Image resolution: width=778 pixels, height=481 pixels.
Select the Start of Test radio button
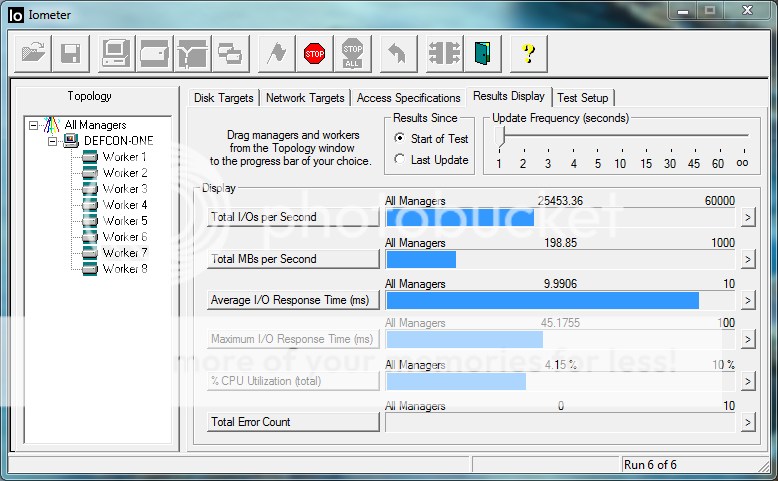400,139
